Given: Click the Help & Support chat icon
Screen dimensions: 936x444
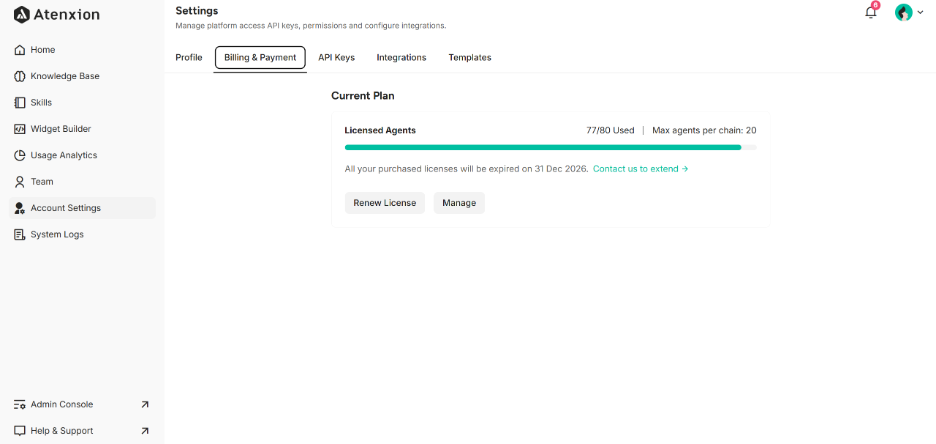Looking at the screenshot, I should click(x=20, y=431).
